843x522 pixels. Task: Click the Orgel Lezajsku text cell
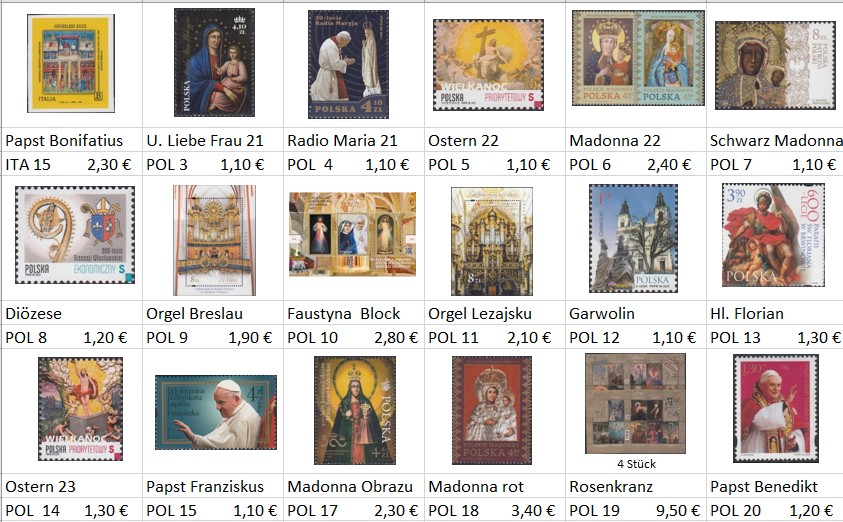(479, 313)
